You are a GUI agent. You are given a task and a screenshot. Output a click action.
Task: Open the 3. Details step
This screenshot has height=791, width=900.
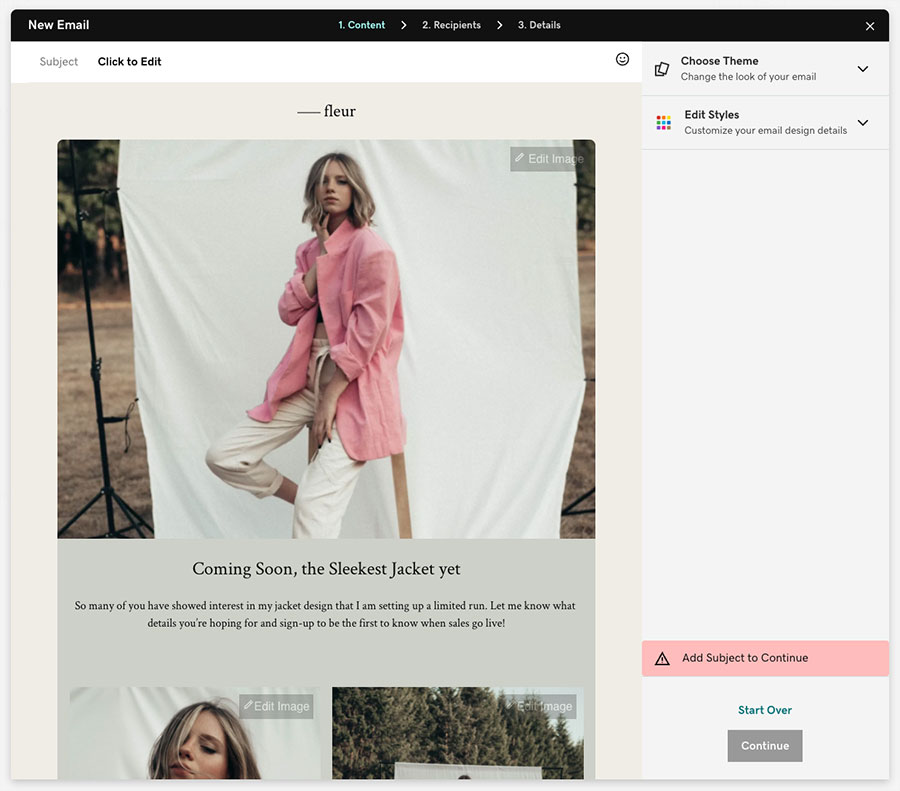click(x=539, y=25)
